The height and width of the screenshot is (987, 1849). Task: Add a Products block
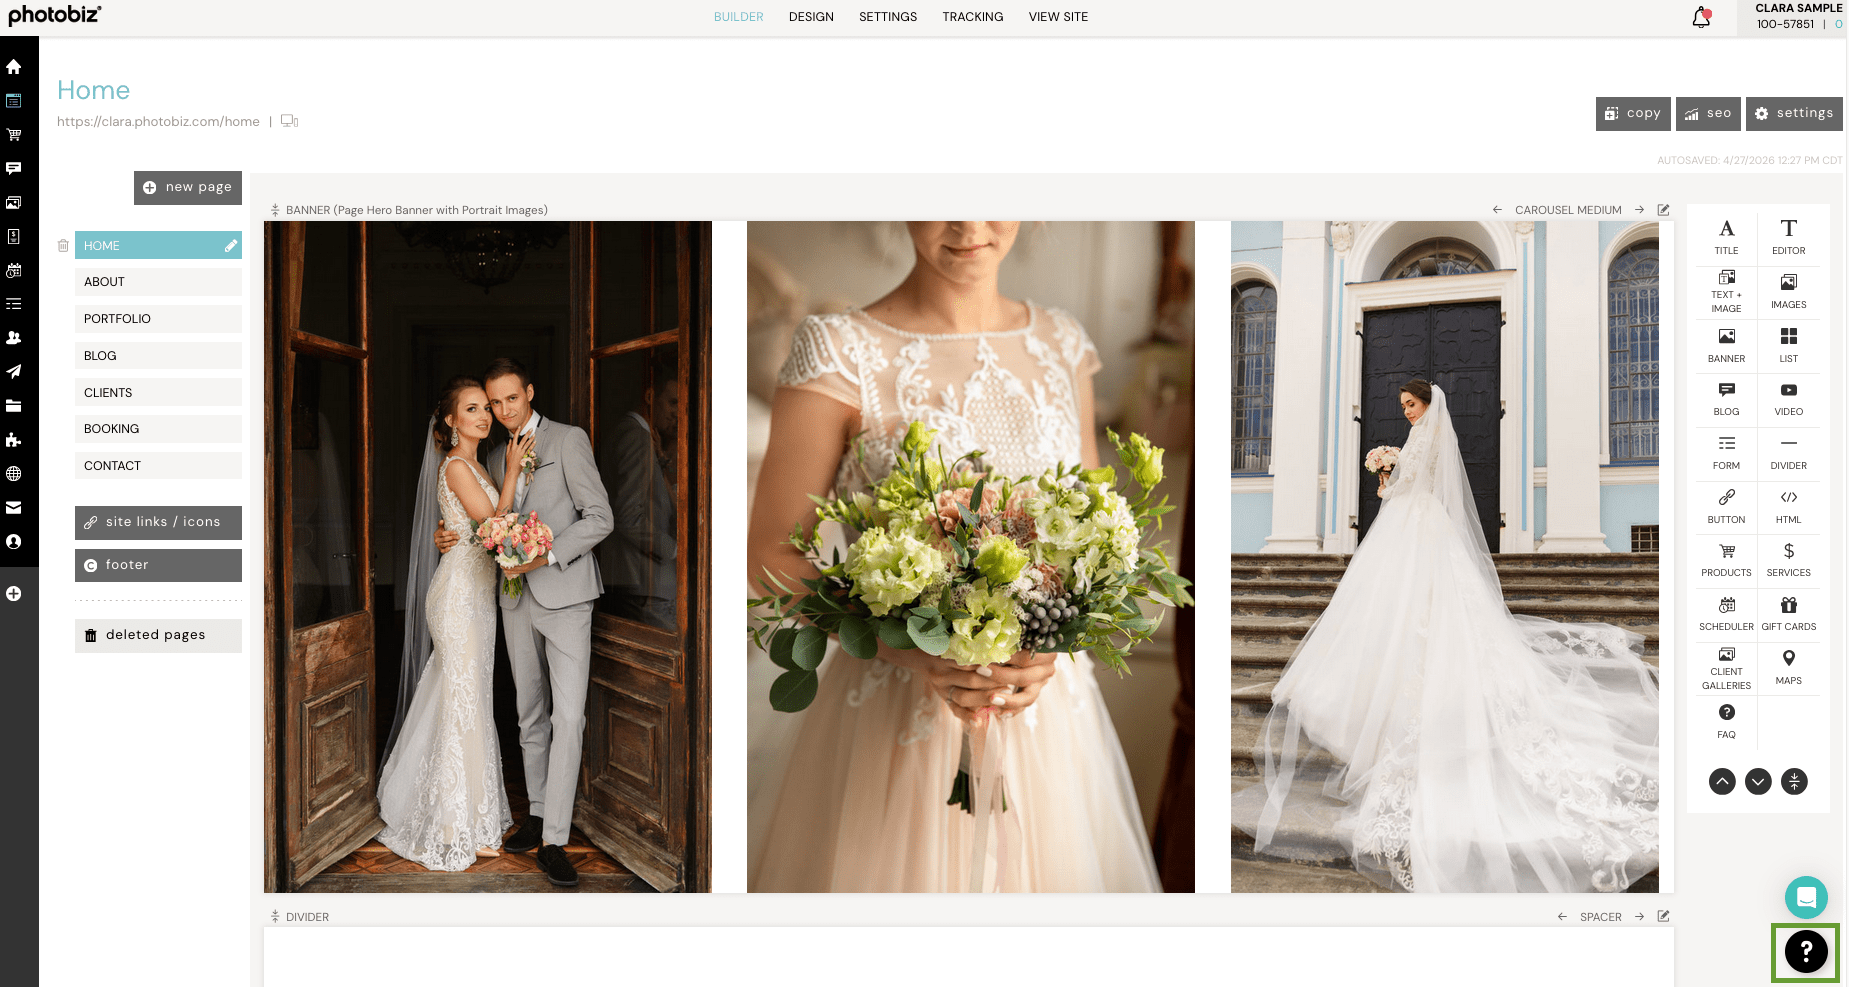pyautogui.click(x=1726, y=559)
